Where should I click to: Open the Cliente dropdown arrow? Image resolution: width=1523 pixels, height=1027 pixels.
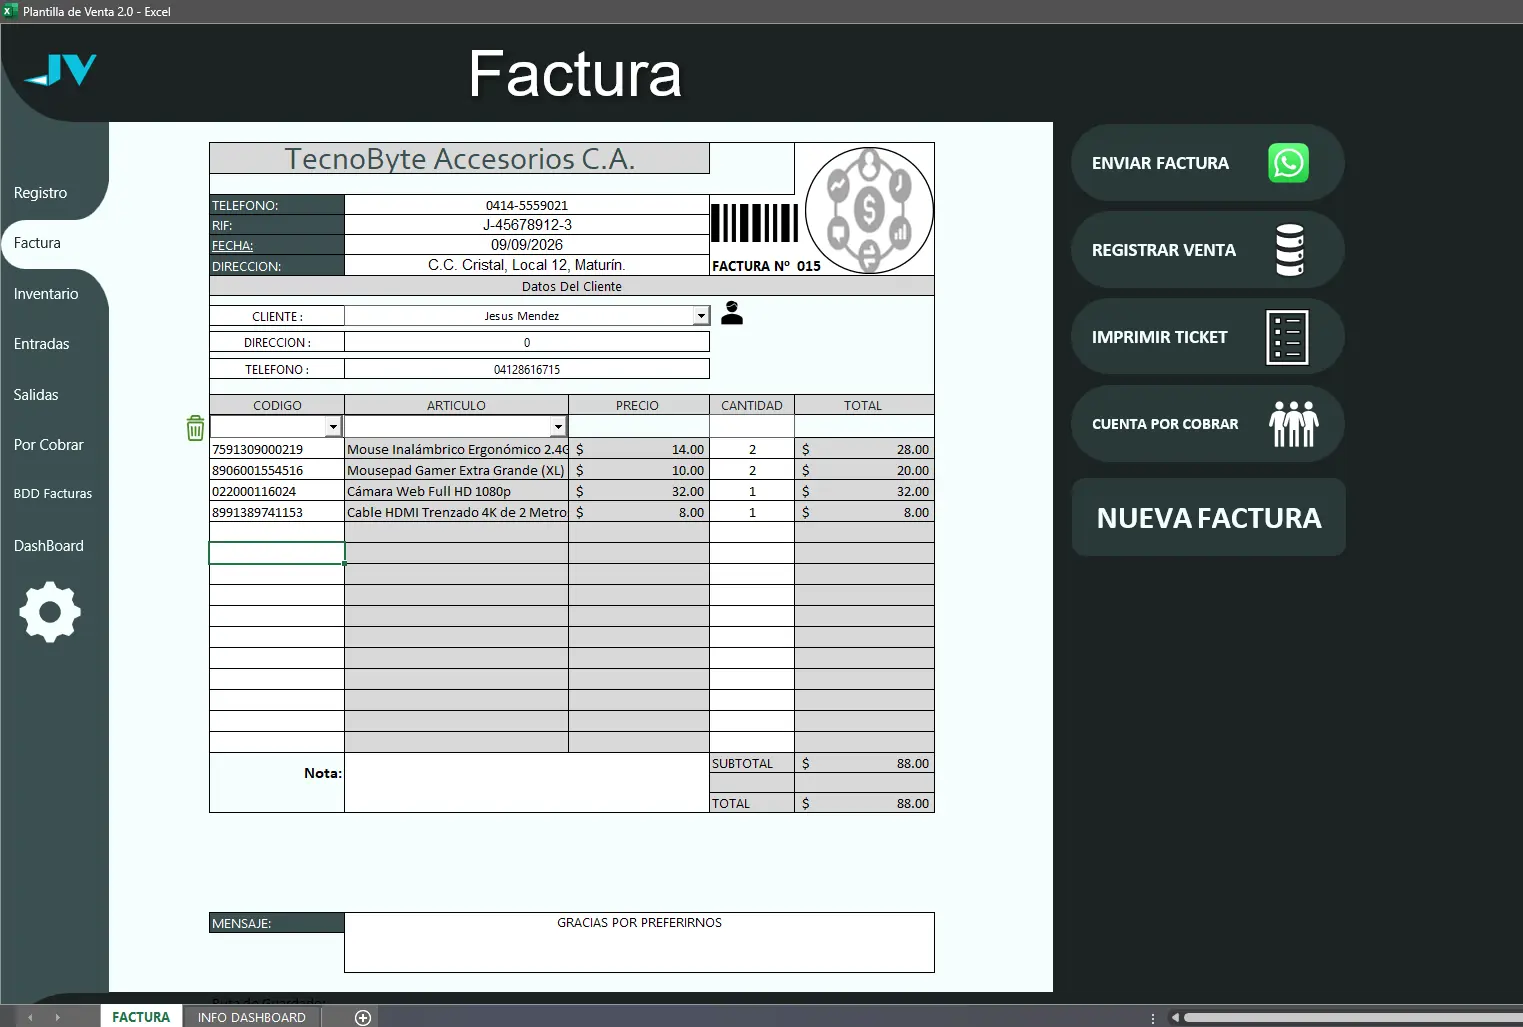click(701, 316)
